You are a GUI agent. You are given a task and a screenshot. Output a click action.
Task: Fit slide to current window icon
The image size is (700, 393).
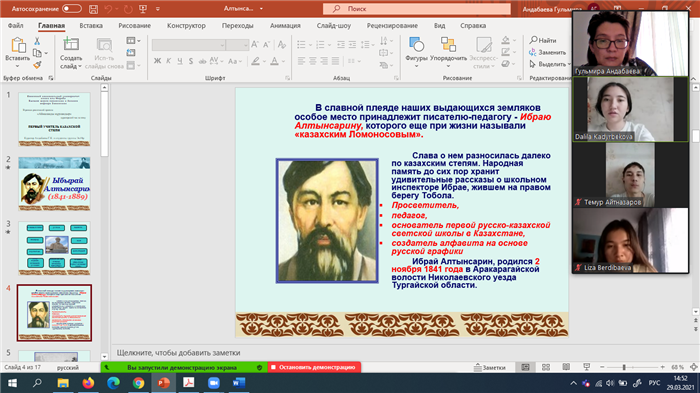(x=694, y=367)
